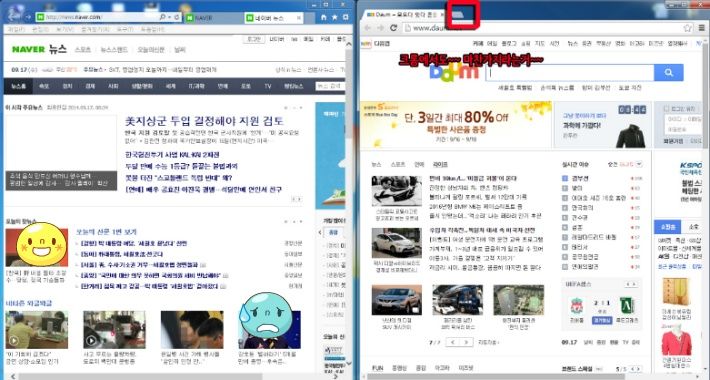Screen dimensions: 710x380
Task: Click the Chrome forward arrow
Action: 380,28
